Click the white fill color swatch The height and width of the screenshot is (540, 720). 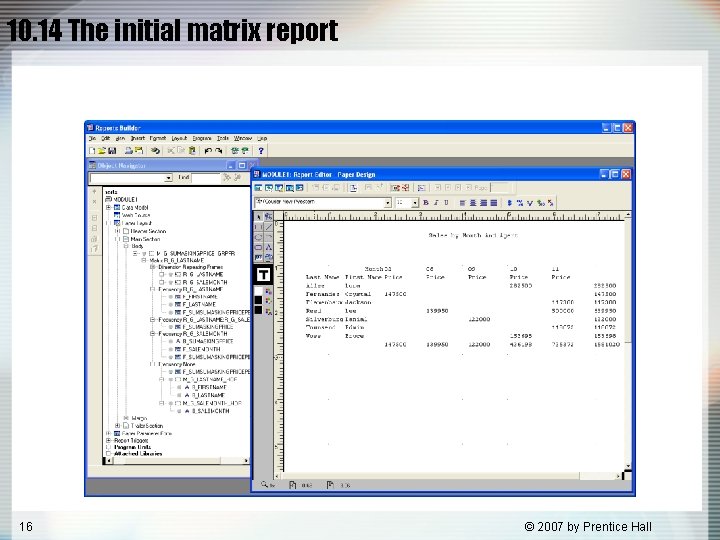259,291
